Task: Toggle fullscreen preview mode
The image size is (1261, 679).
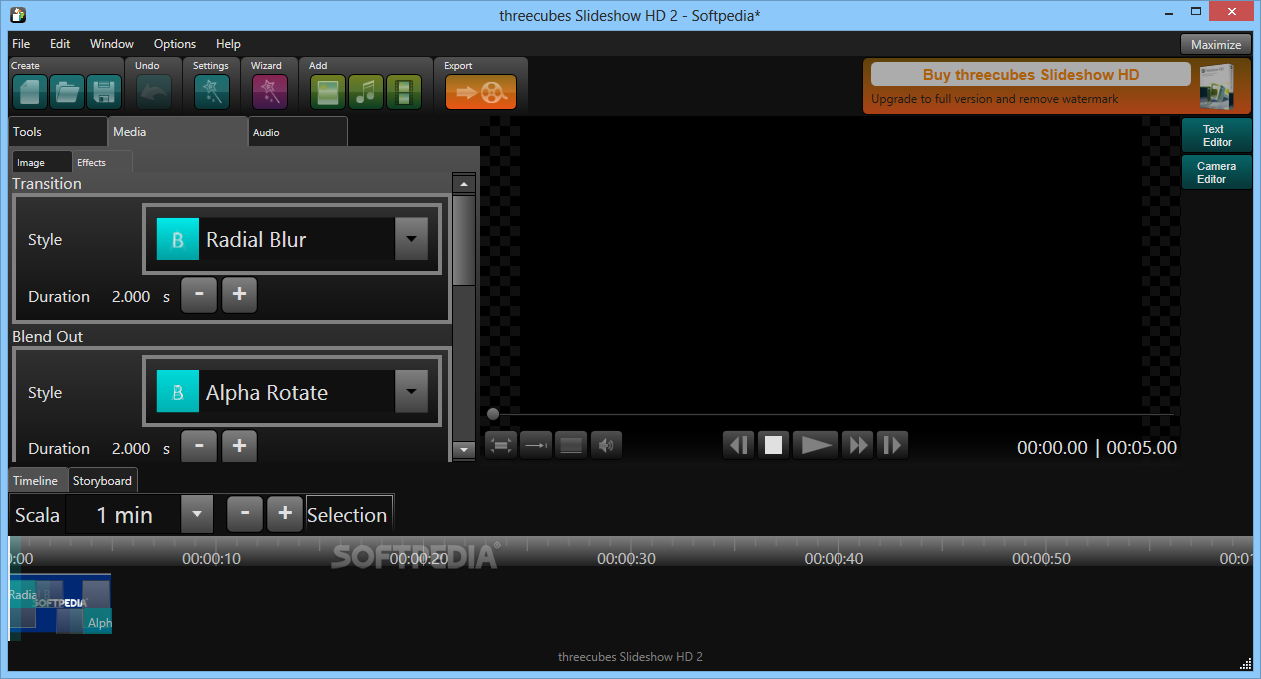Action: coord(501,445)
